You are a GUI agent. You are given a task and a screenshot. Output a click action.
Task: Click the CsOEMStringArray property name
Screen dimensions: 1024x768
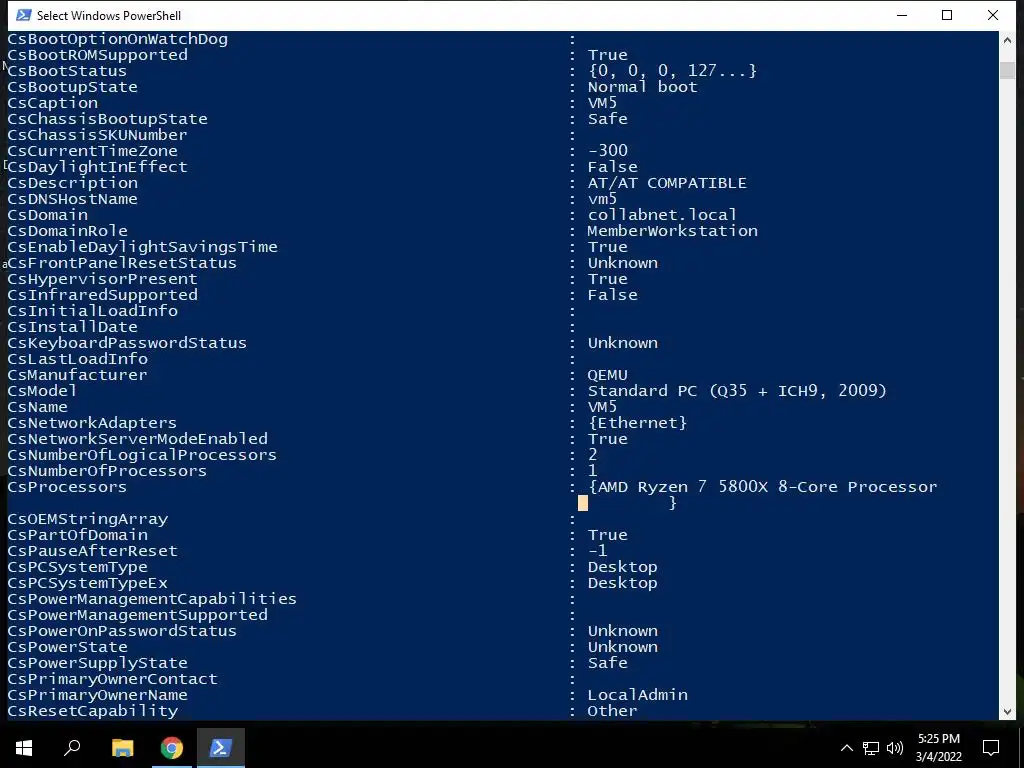[x=88, y=519]
